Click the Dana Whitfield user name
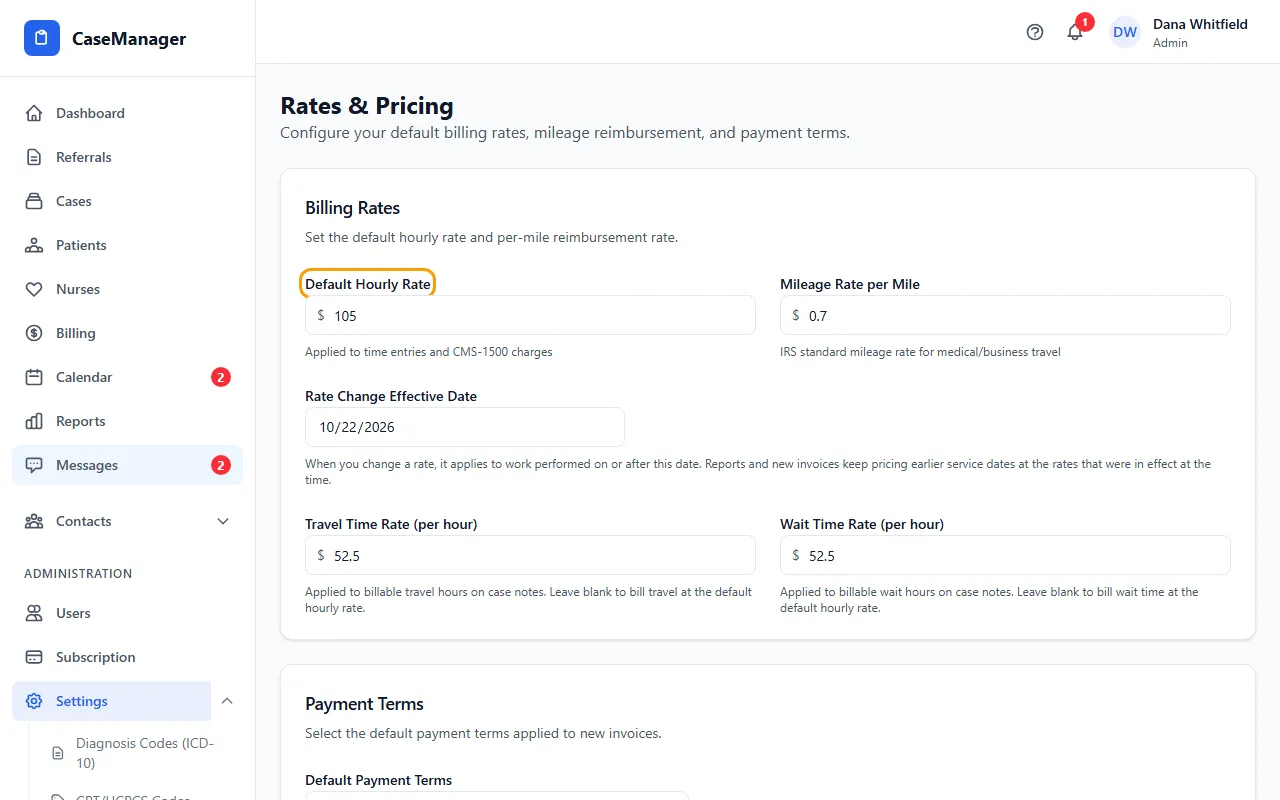This screenshot has height=800, width=1280. [x=1200, y=24]
